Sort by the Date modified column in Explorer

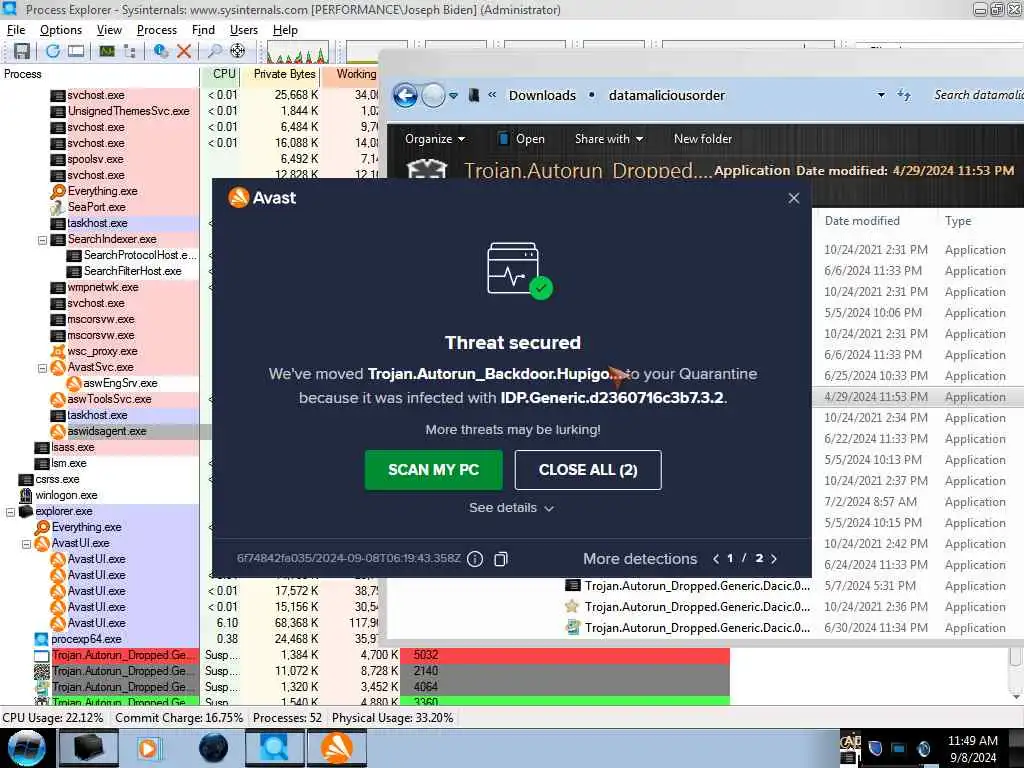click(x=862, y=221)
